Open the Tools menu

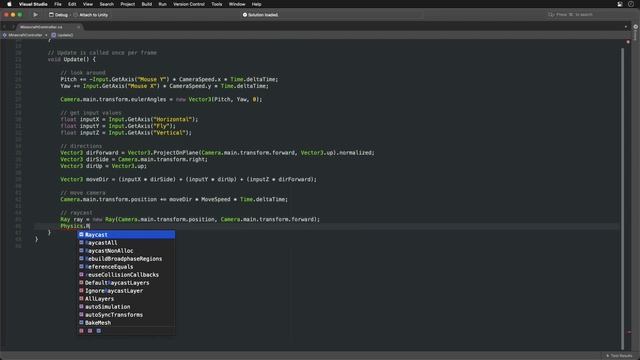(217, 4)
